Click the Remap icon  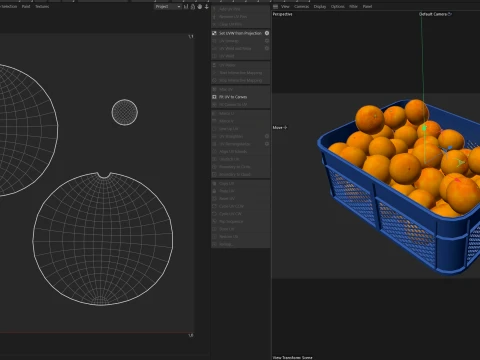click(x=214, y=244)
